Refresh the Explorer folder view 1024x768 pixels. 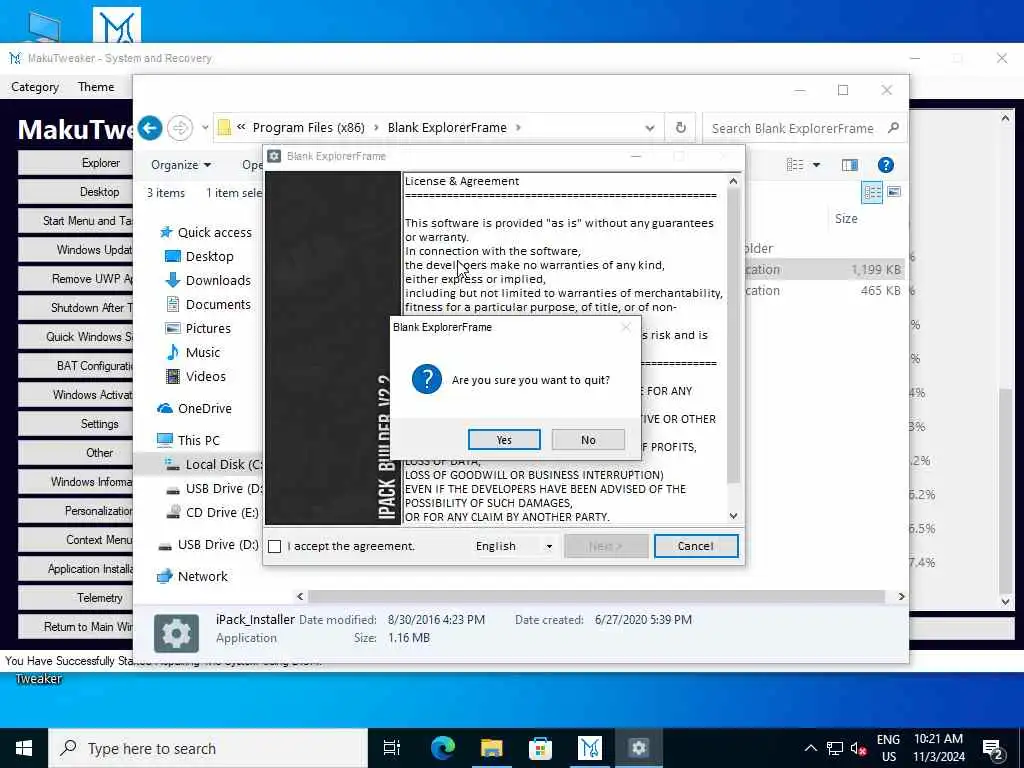[680, 128]
